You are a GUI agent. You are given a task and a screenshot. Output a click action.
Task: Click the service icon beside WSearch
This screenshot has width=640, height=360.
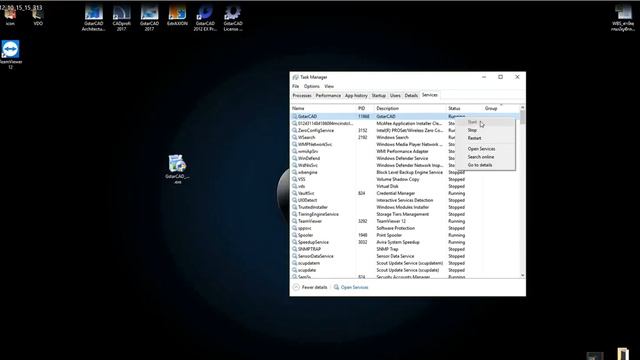[x=294, y=137]
